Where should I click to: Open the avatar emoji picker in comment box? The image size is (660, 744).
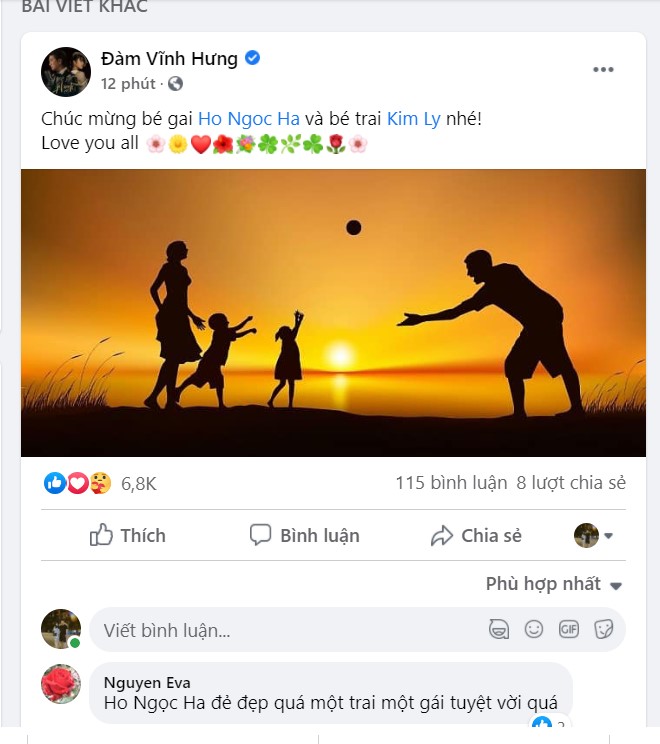498,629
